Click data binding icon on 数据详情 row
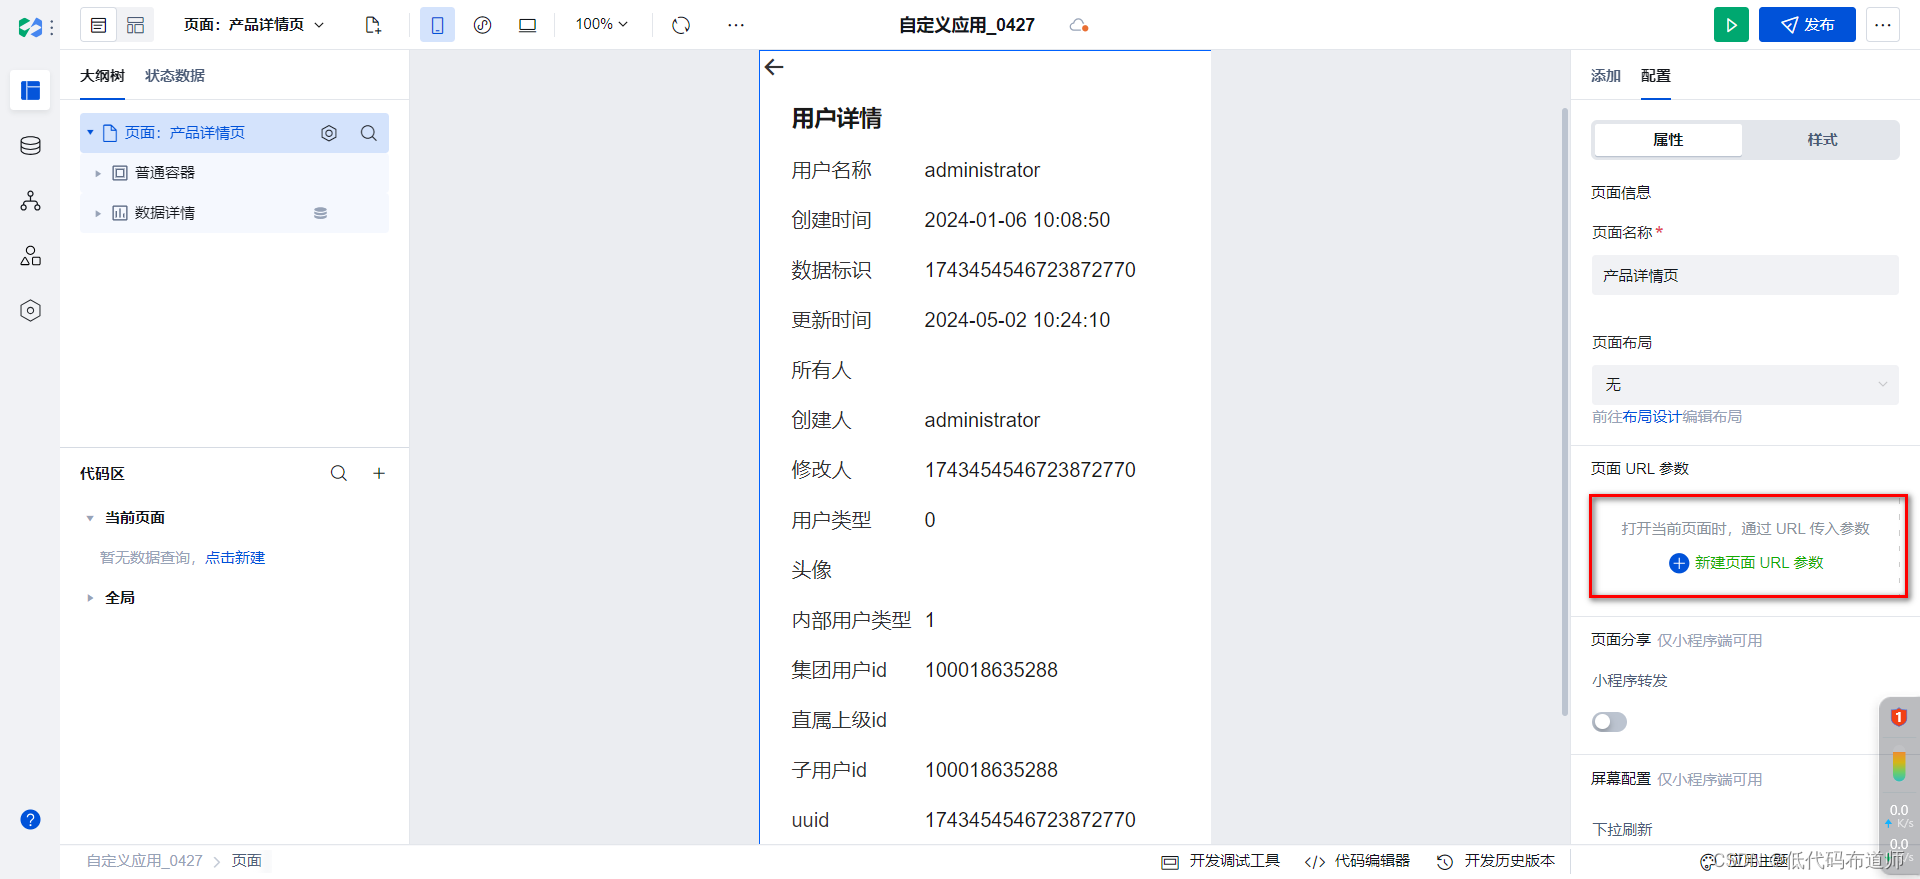 click(320, 213)
